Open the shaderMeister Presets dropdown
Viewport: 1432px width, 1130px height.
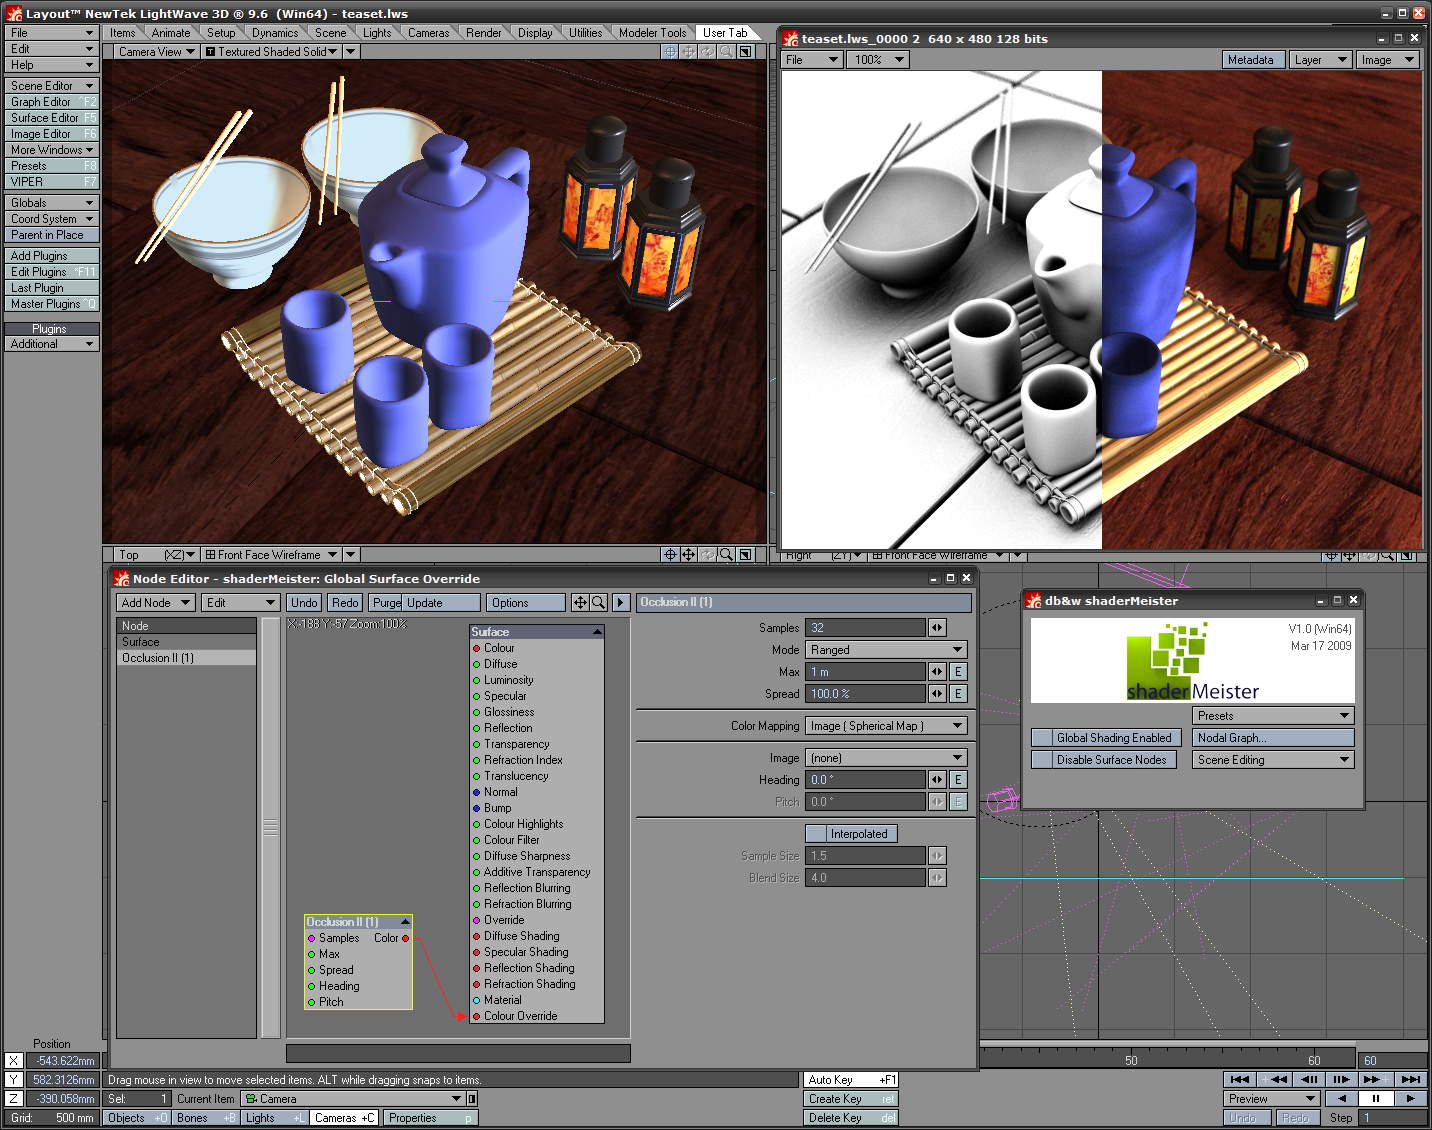(1272, 716)
